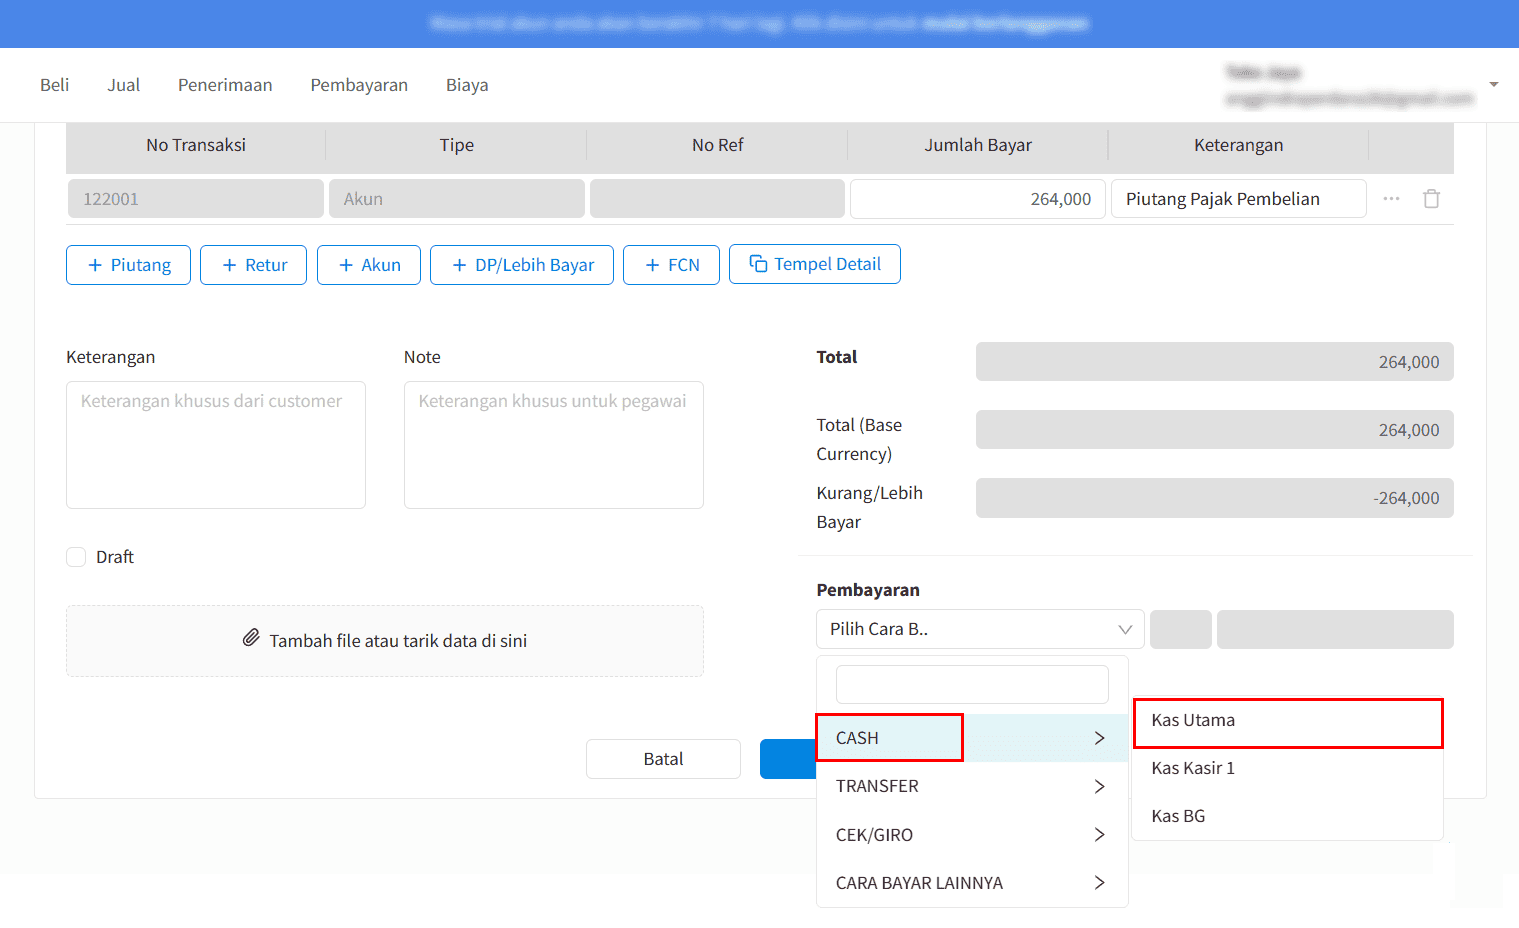Click the search box in the payment dropdown

coord(972,685)
